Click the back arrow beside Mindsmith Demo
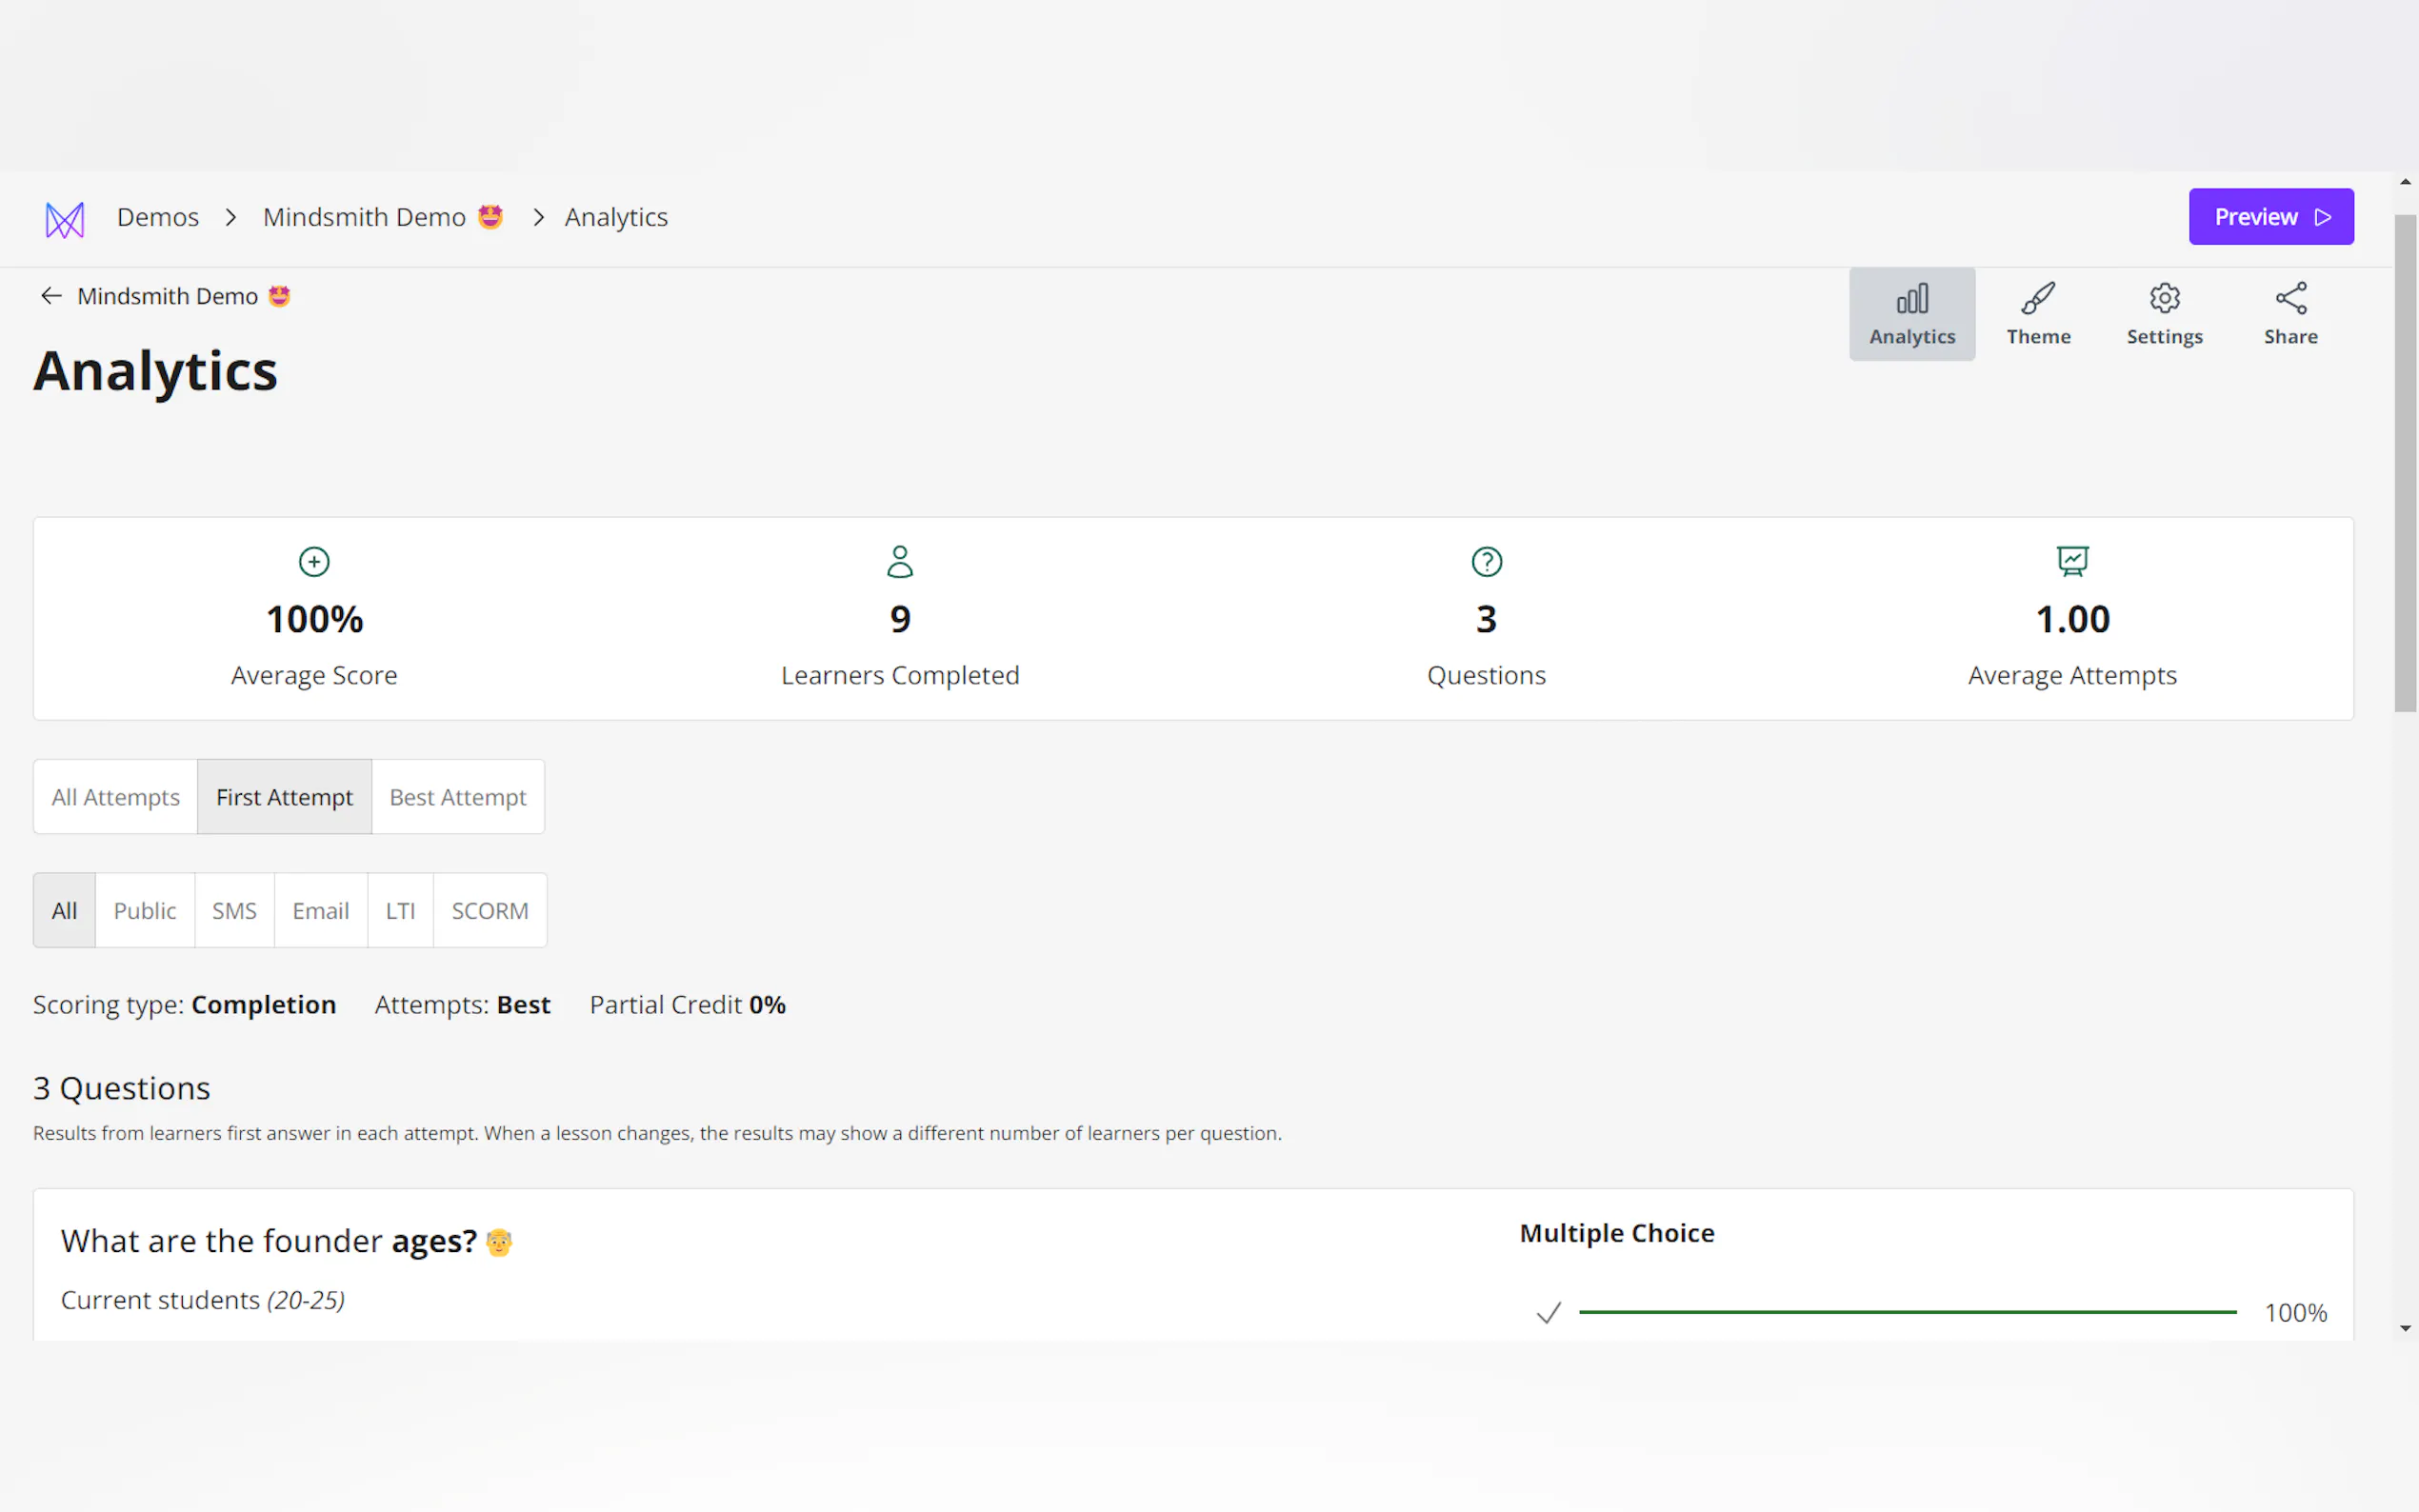The height and width of the screenshot is (1512, 2419). click(51, 296)
